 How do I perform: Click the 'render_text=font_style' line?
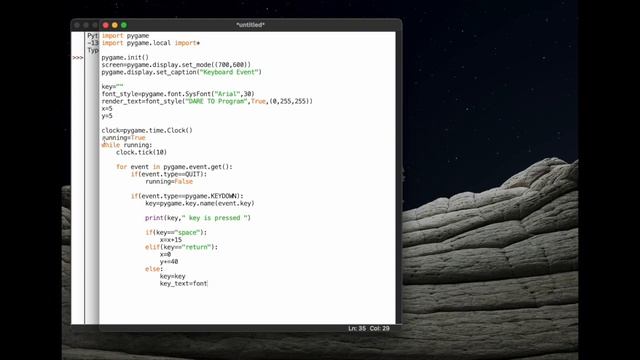pos(207,101)
